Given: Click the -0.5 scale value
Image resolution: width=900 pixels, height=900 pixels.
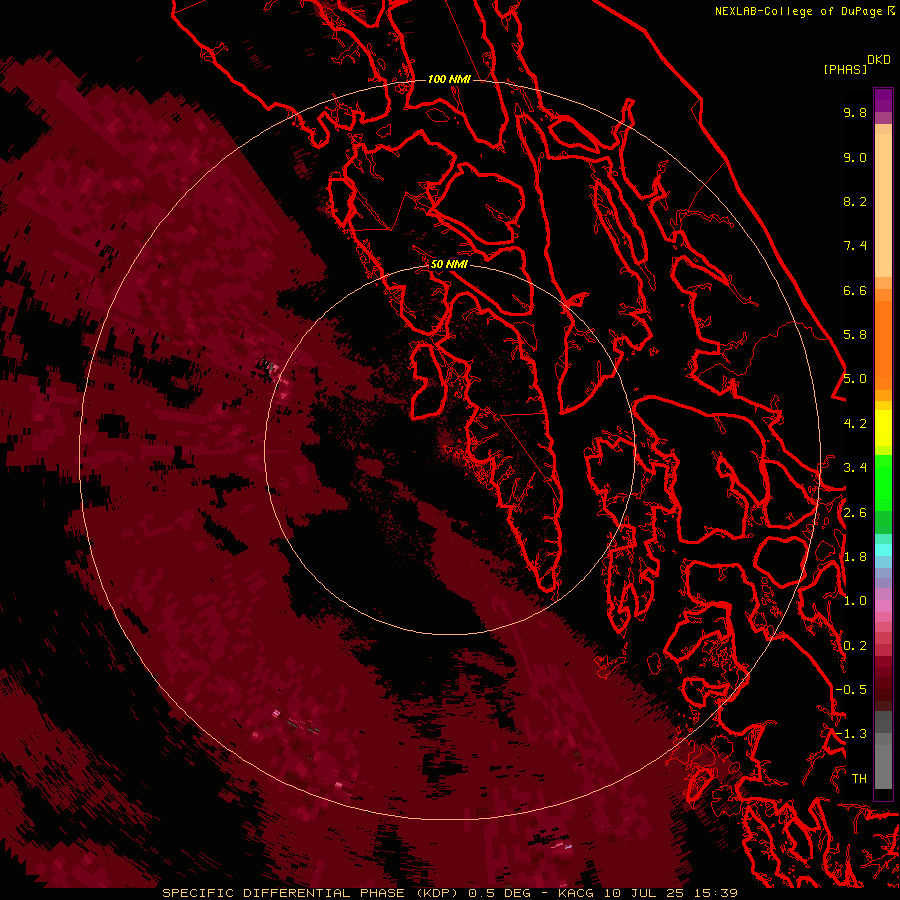Looking at the screenshot, I should [x=851, y=690].
